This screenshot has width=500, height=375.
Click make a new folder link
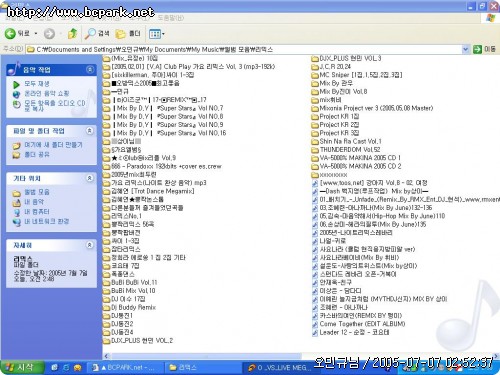pos(53,145)
